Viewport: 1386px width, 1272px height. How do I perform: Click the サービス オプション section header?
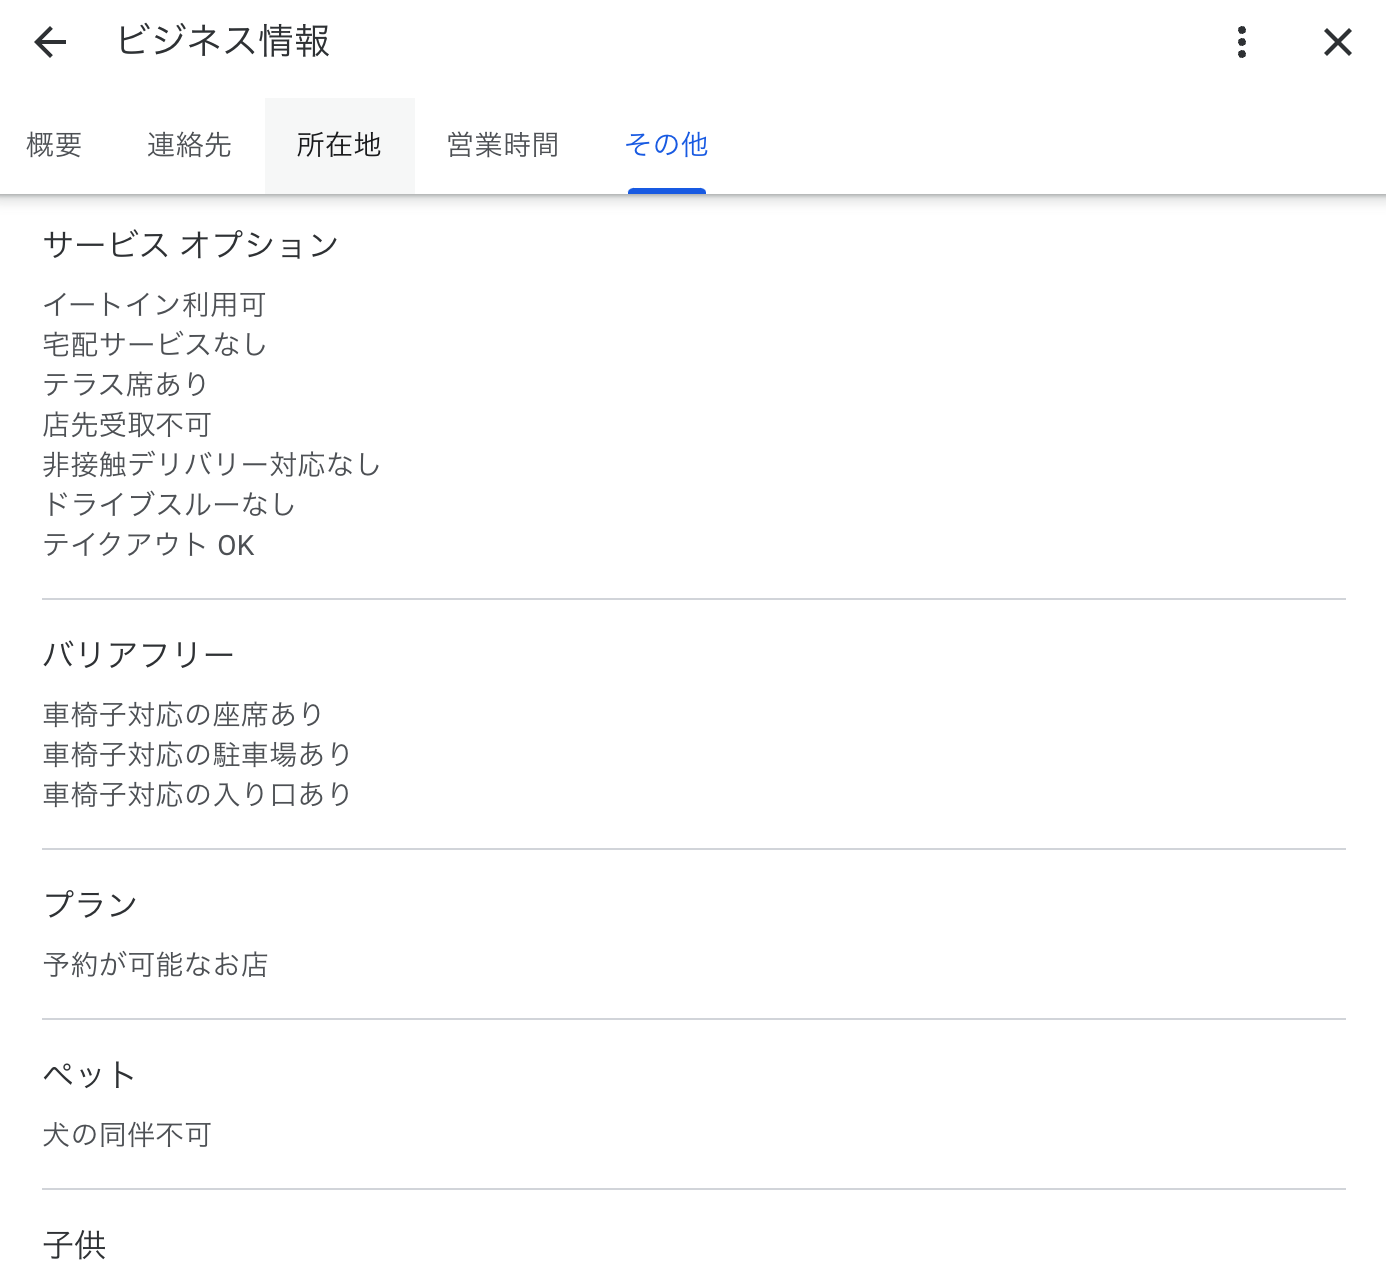tap(190, 244)
